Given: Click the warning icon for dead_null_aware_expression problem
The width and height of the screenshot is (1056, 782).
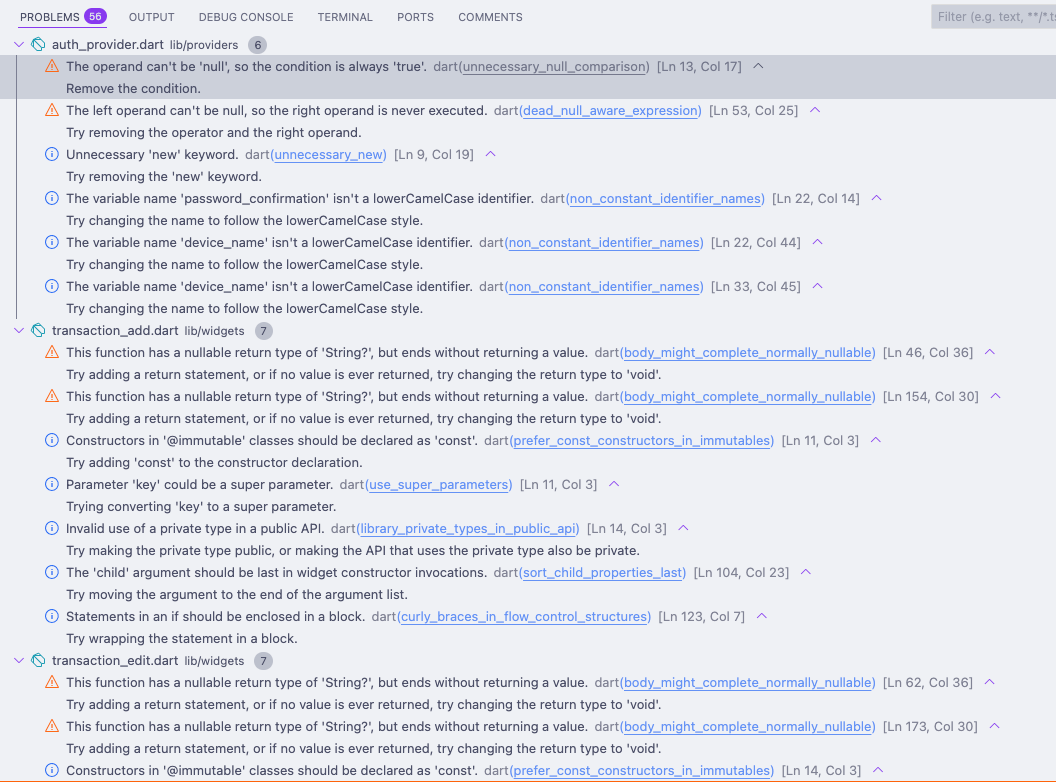Looking at the screenshot, I should click(52, 111).
